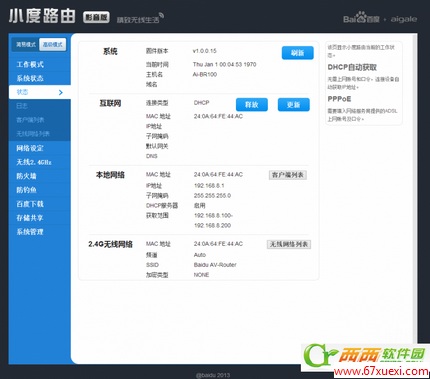
Task: Click the chevron arrow next to 状态
Action: (61, 92)
